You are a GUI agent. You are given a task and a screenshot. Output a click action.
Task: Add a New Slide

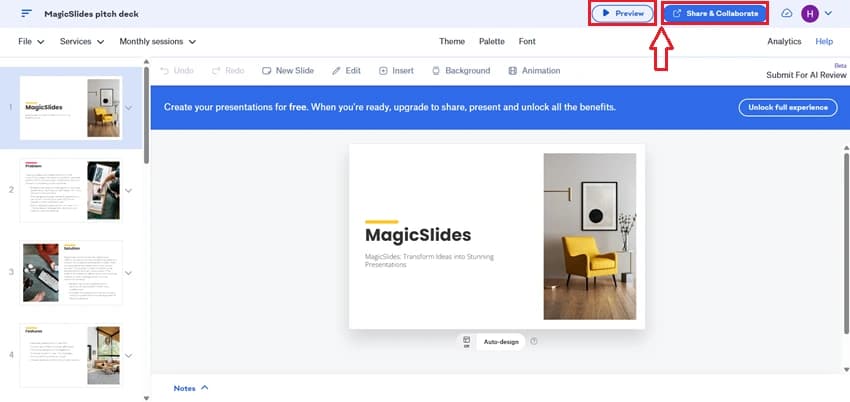(x=287, y=70)
